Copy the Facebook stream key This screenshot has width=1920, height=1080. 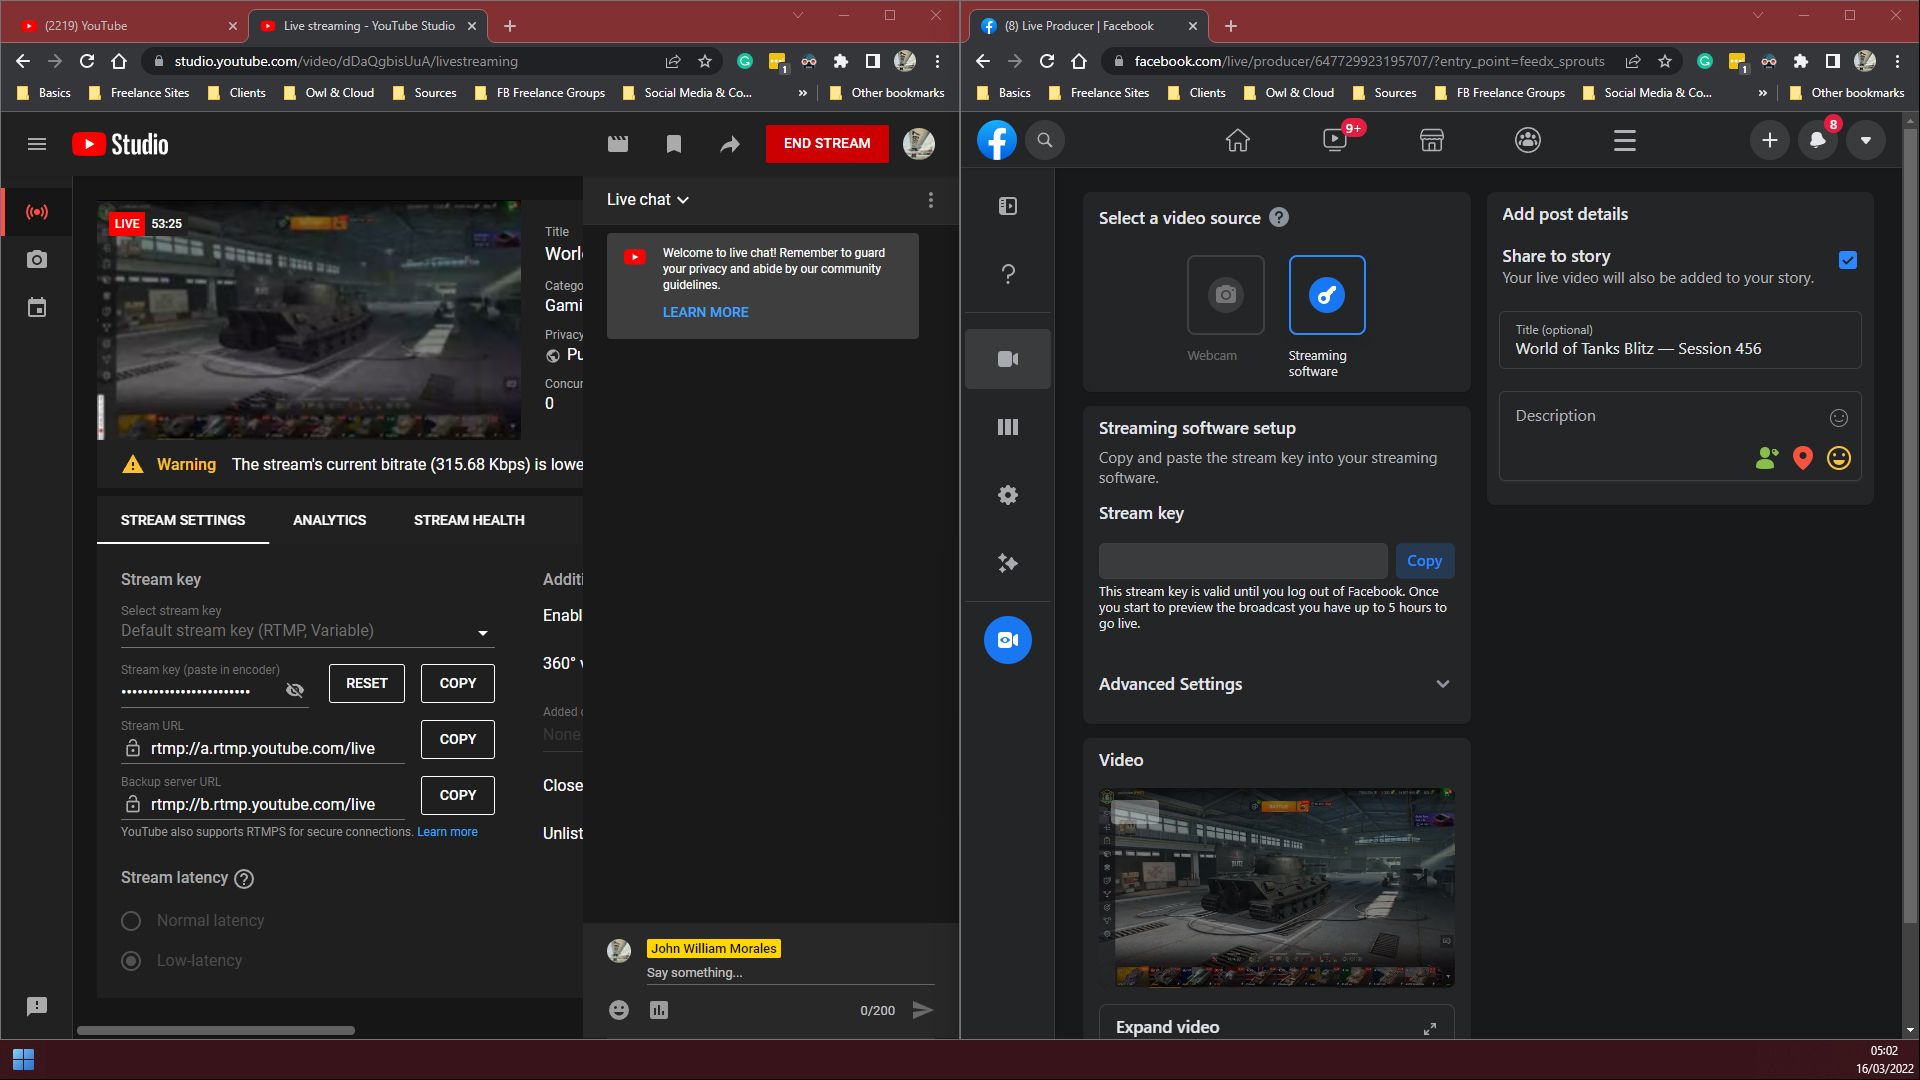1424,561
